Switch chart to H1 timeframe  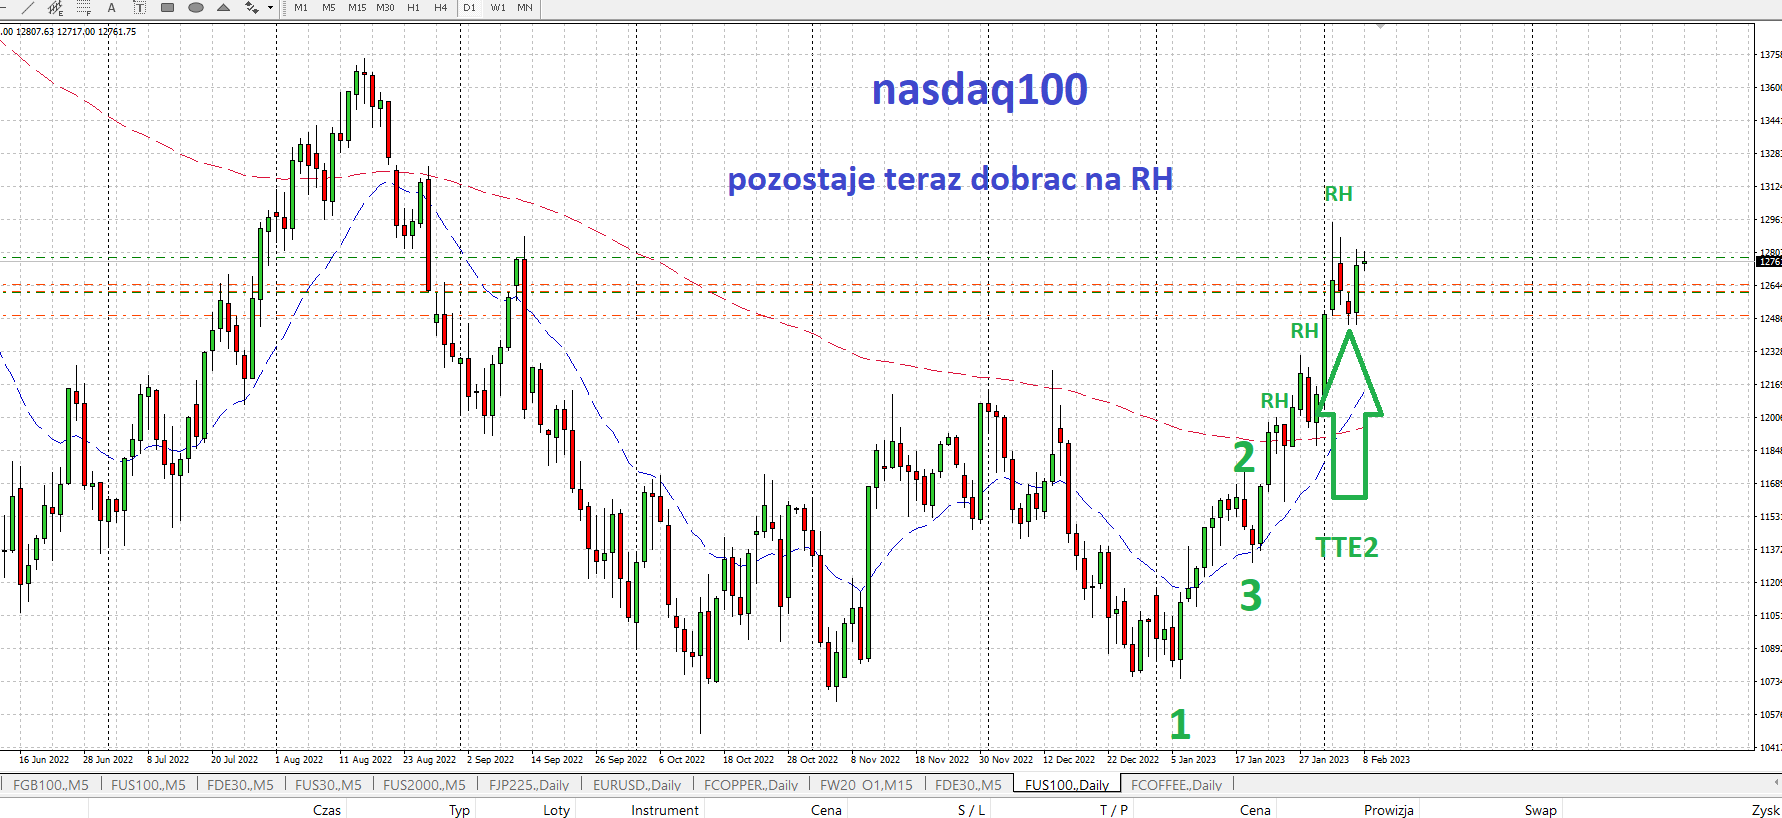(x=413, y=7)
